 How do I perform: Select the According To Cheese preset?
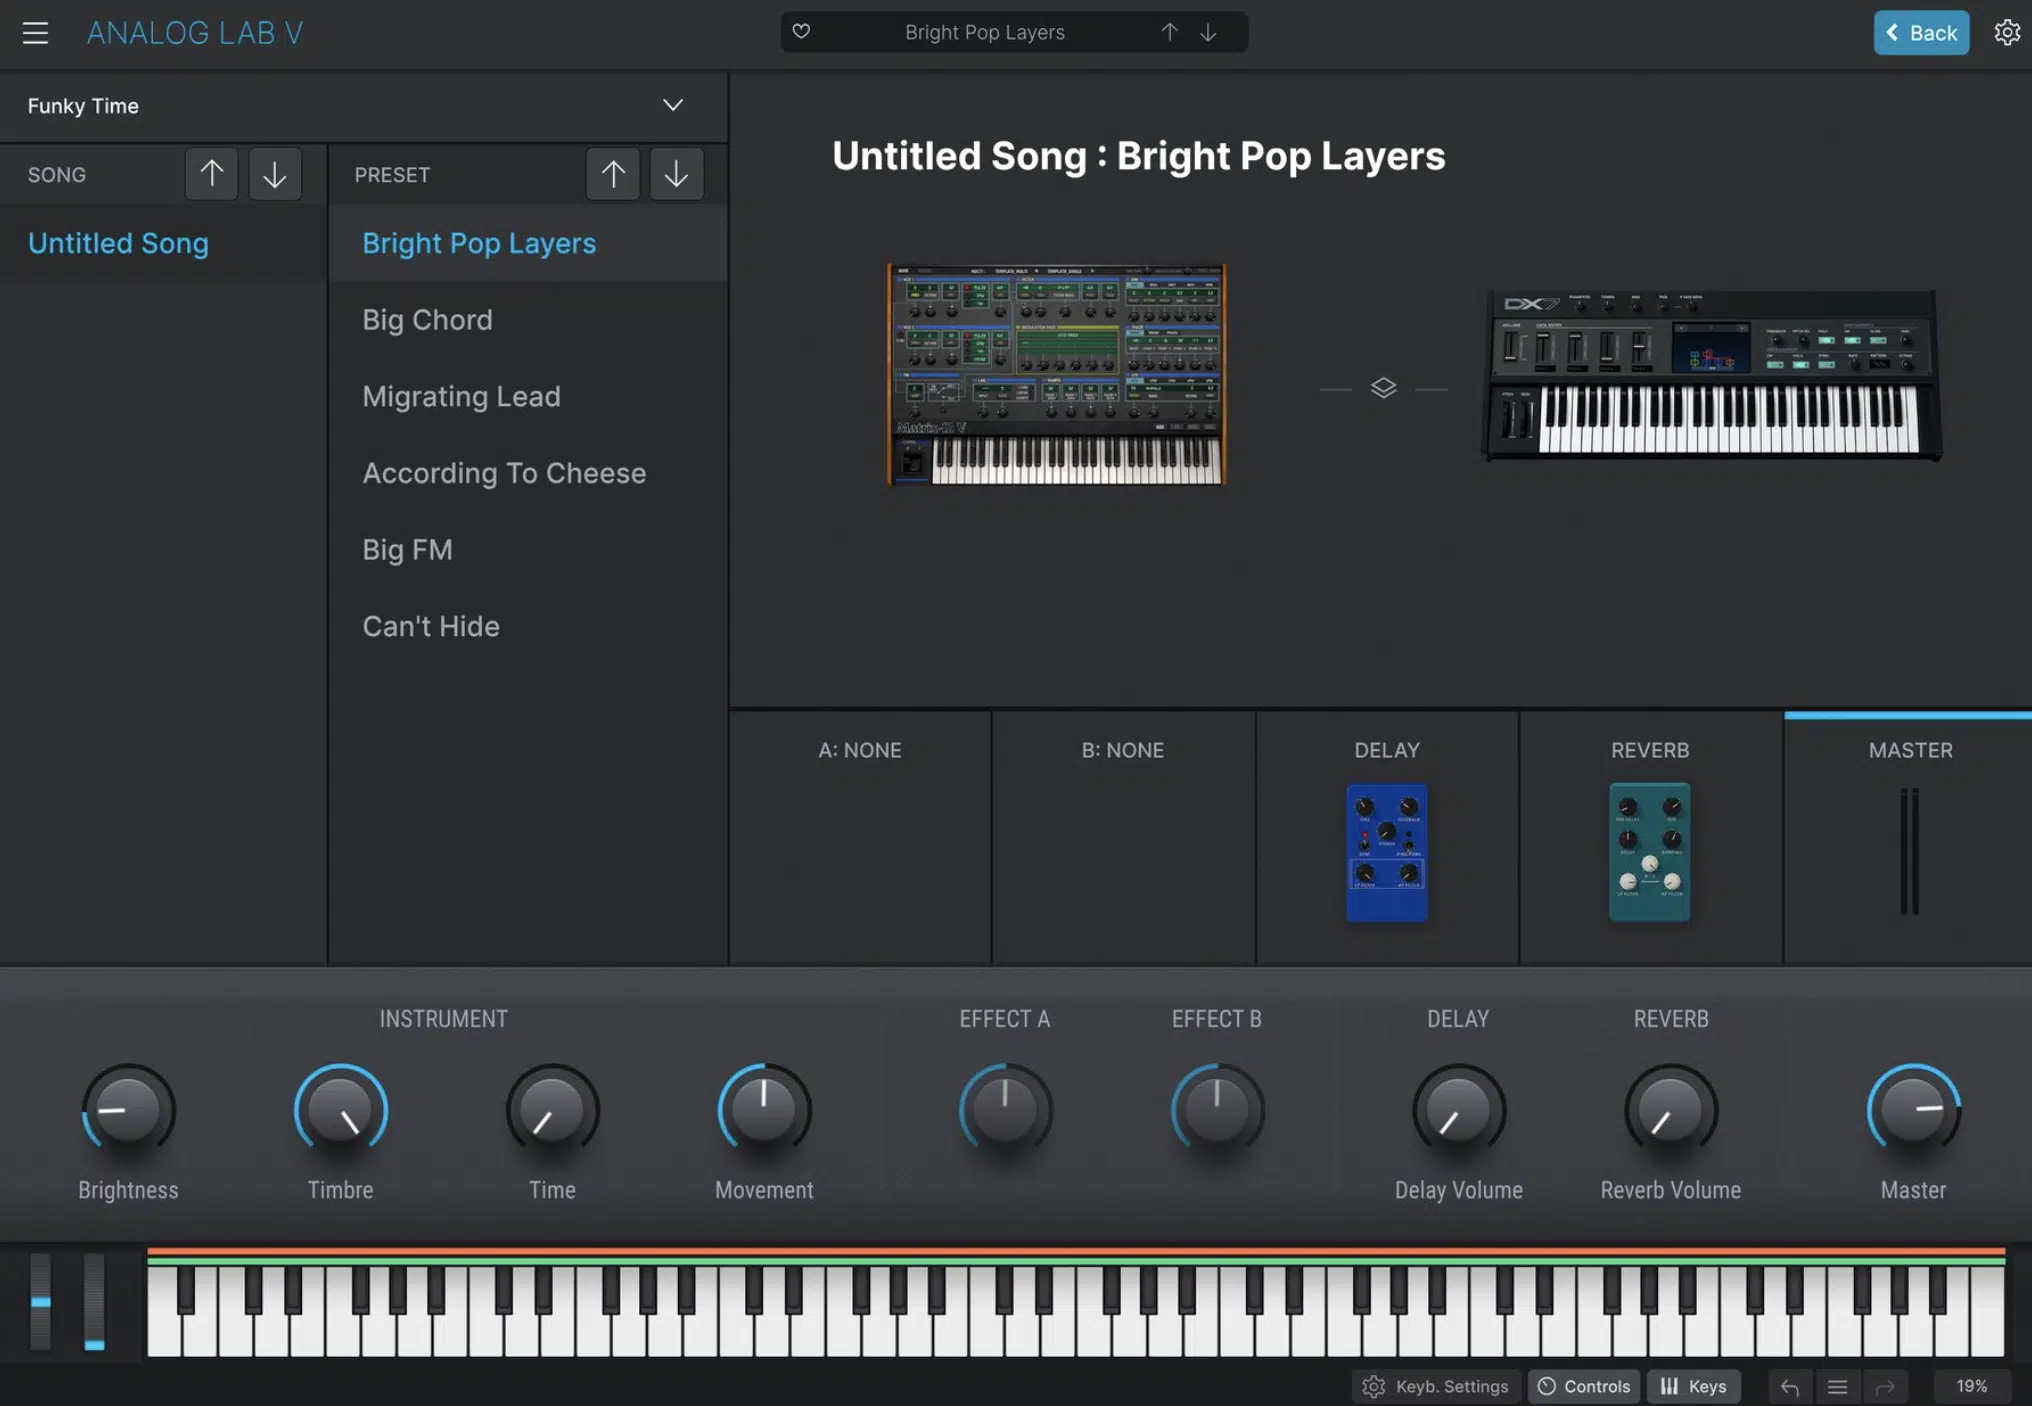528,473
